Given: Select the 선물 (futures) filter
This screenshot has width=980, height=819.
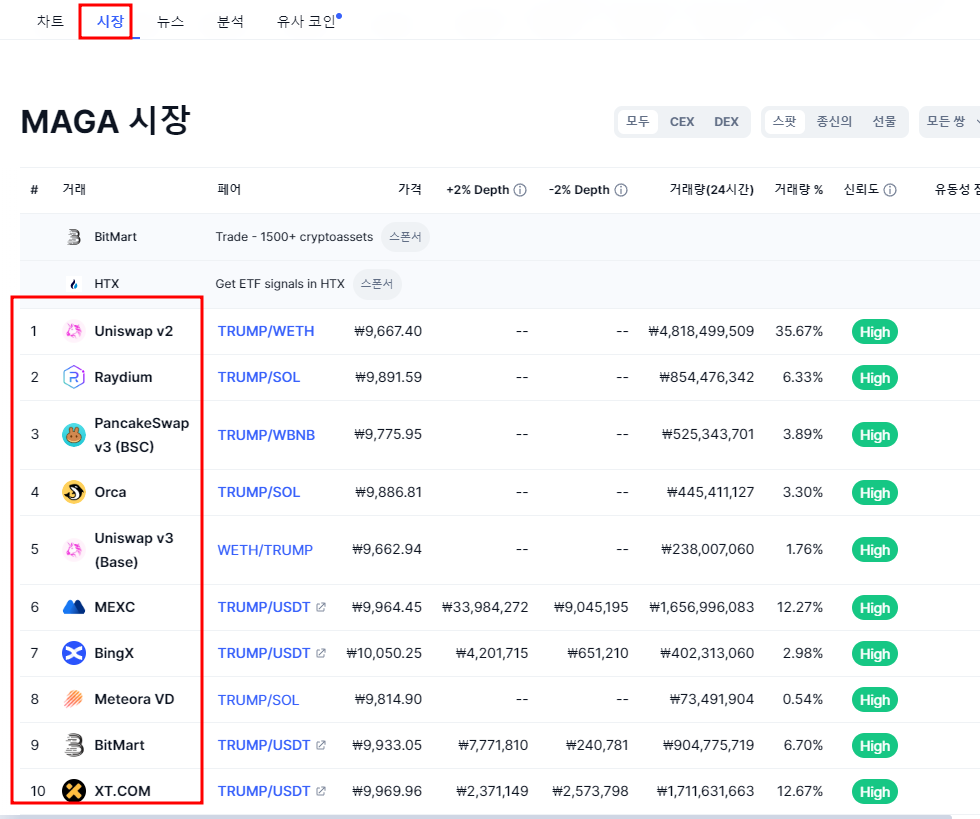Looking at the screenshot, I should tap(884, 121).
